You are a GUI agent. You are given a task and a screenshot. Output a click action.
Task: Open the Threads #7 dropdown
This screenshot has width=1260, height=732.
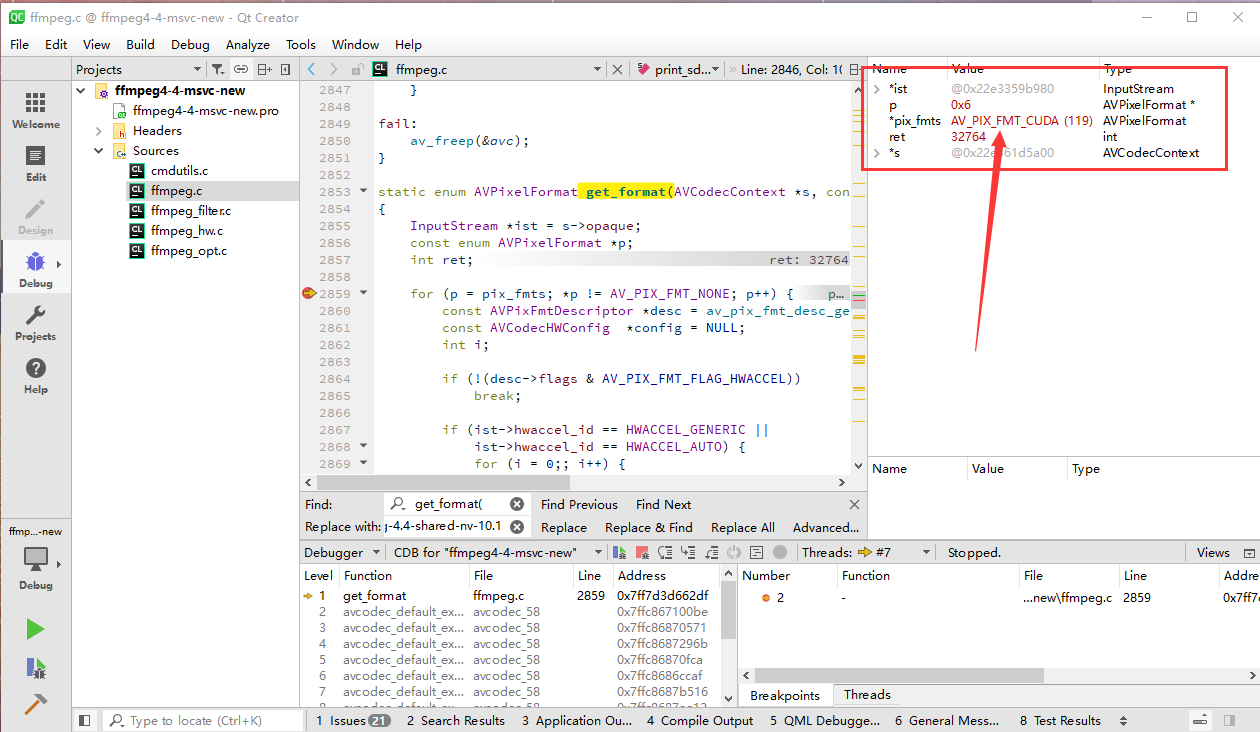(x=893, y=552)
